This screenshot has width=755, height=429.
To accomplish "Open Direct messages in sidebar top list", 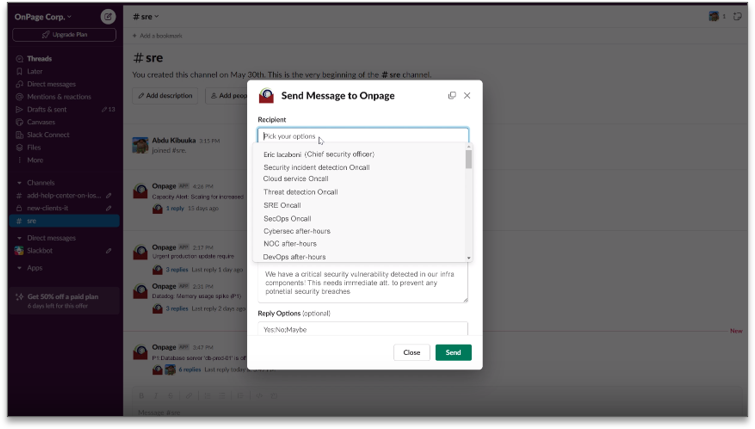I will [51, 84].
